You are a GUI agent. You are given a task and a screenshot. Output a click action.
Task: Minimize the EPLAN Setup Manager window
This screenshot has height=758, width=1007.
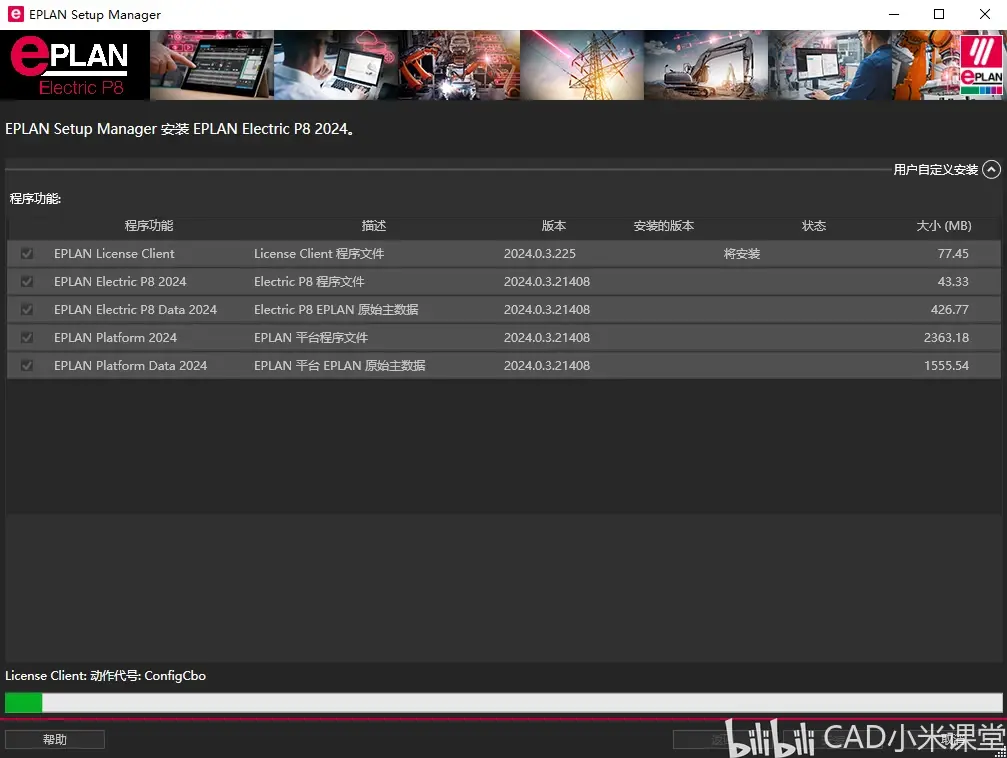tap(893, 14)
